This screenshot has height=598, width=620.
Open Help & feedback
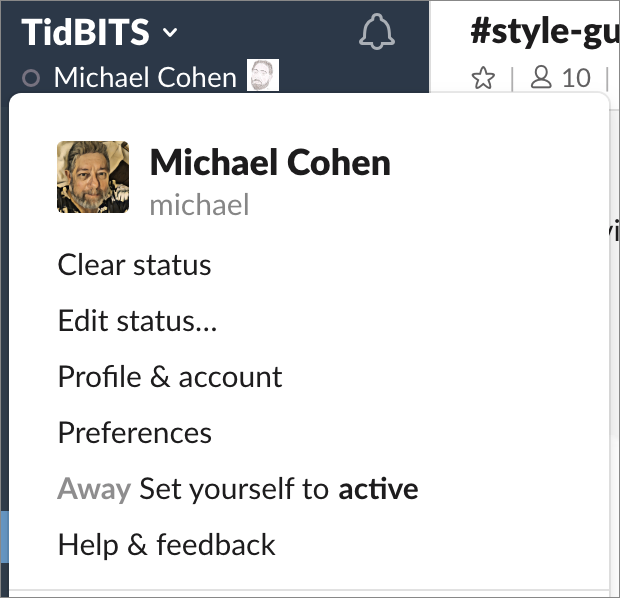[x=166, y=545]
